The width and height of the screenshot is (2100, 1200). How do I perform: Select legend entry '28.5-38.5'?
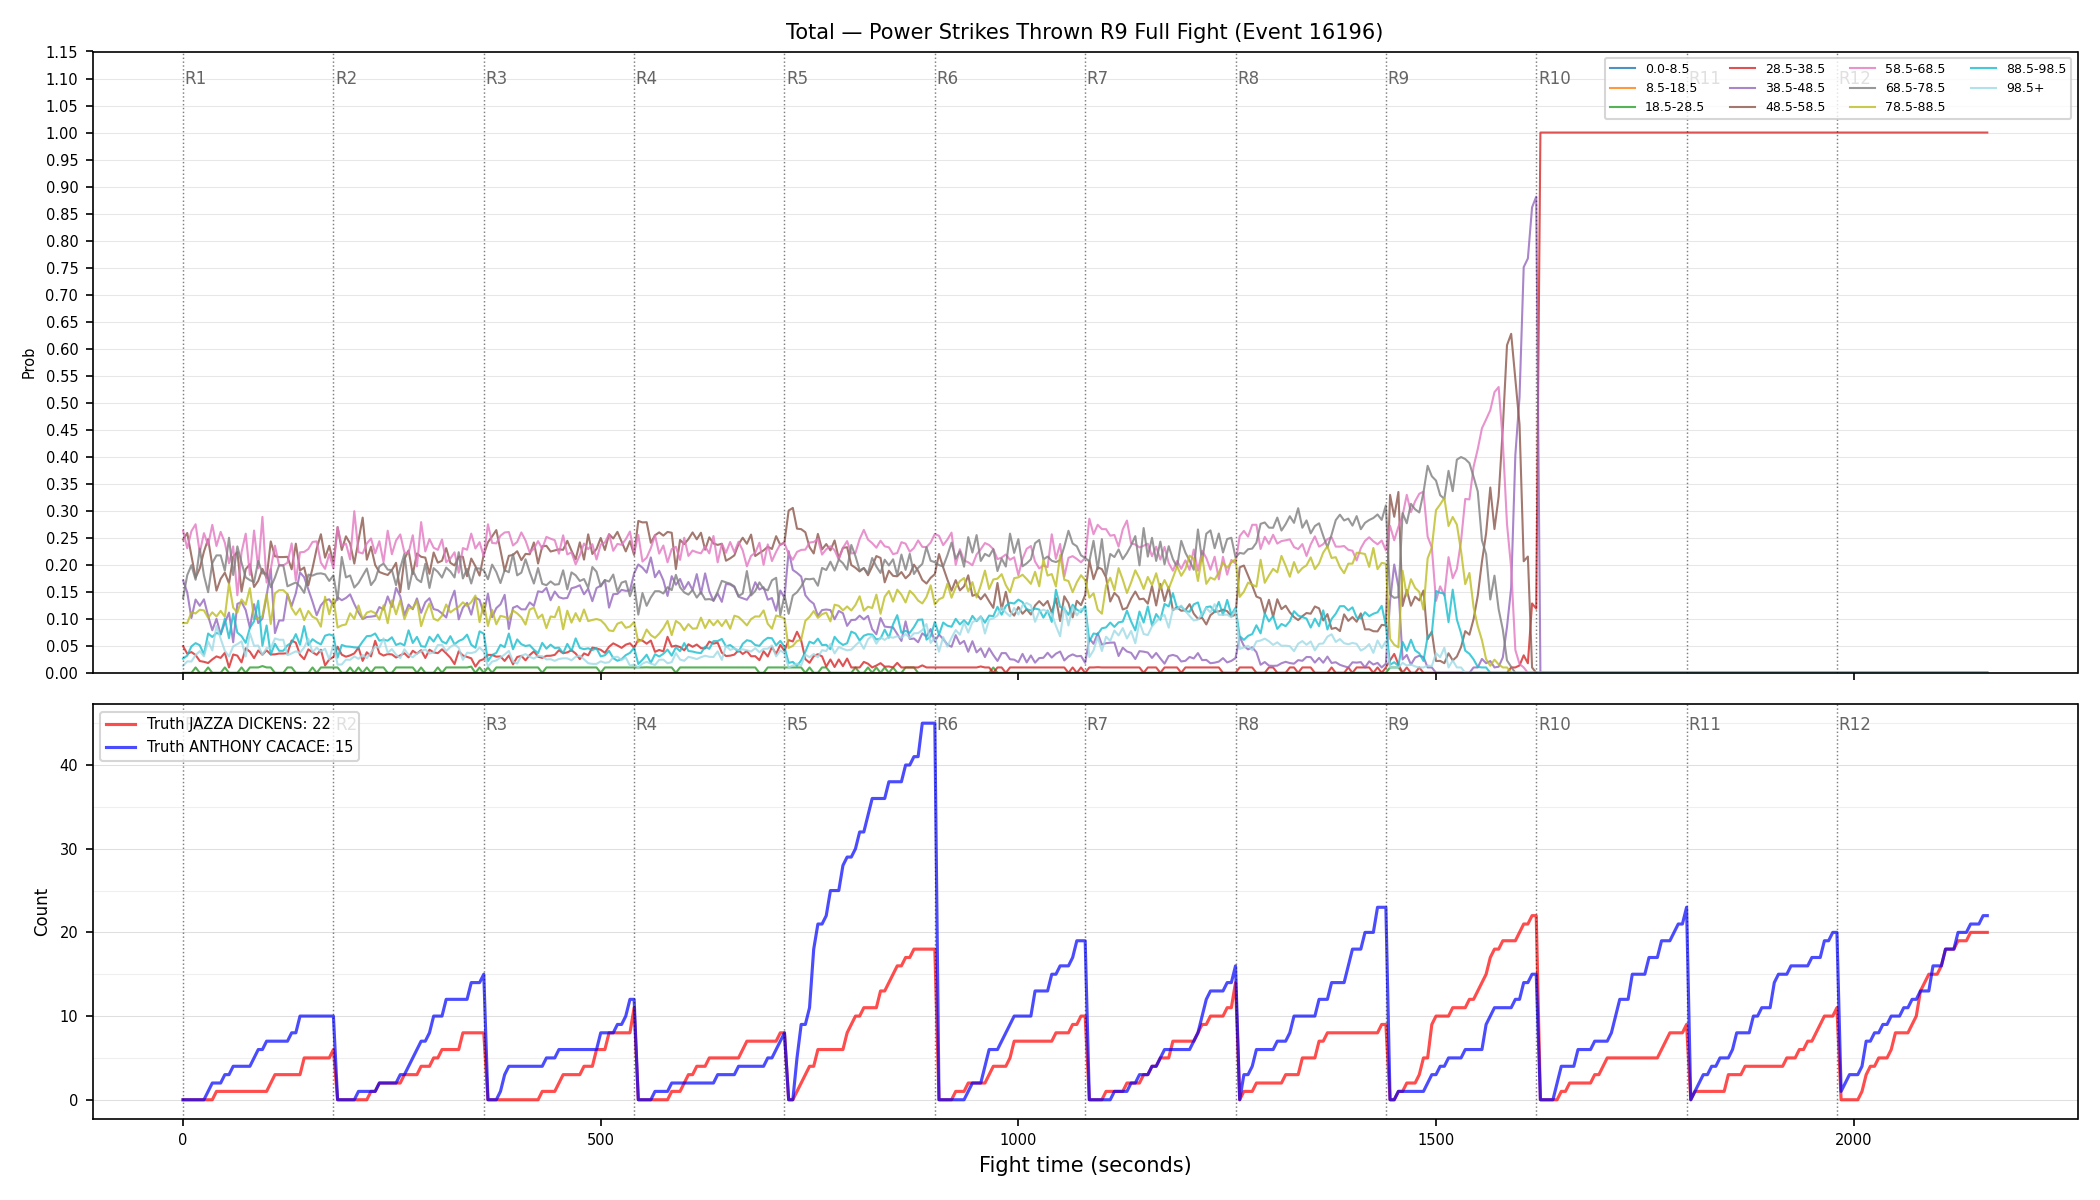(1777, 69)
